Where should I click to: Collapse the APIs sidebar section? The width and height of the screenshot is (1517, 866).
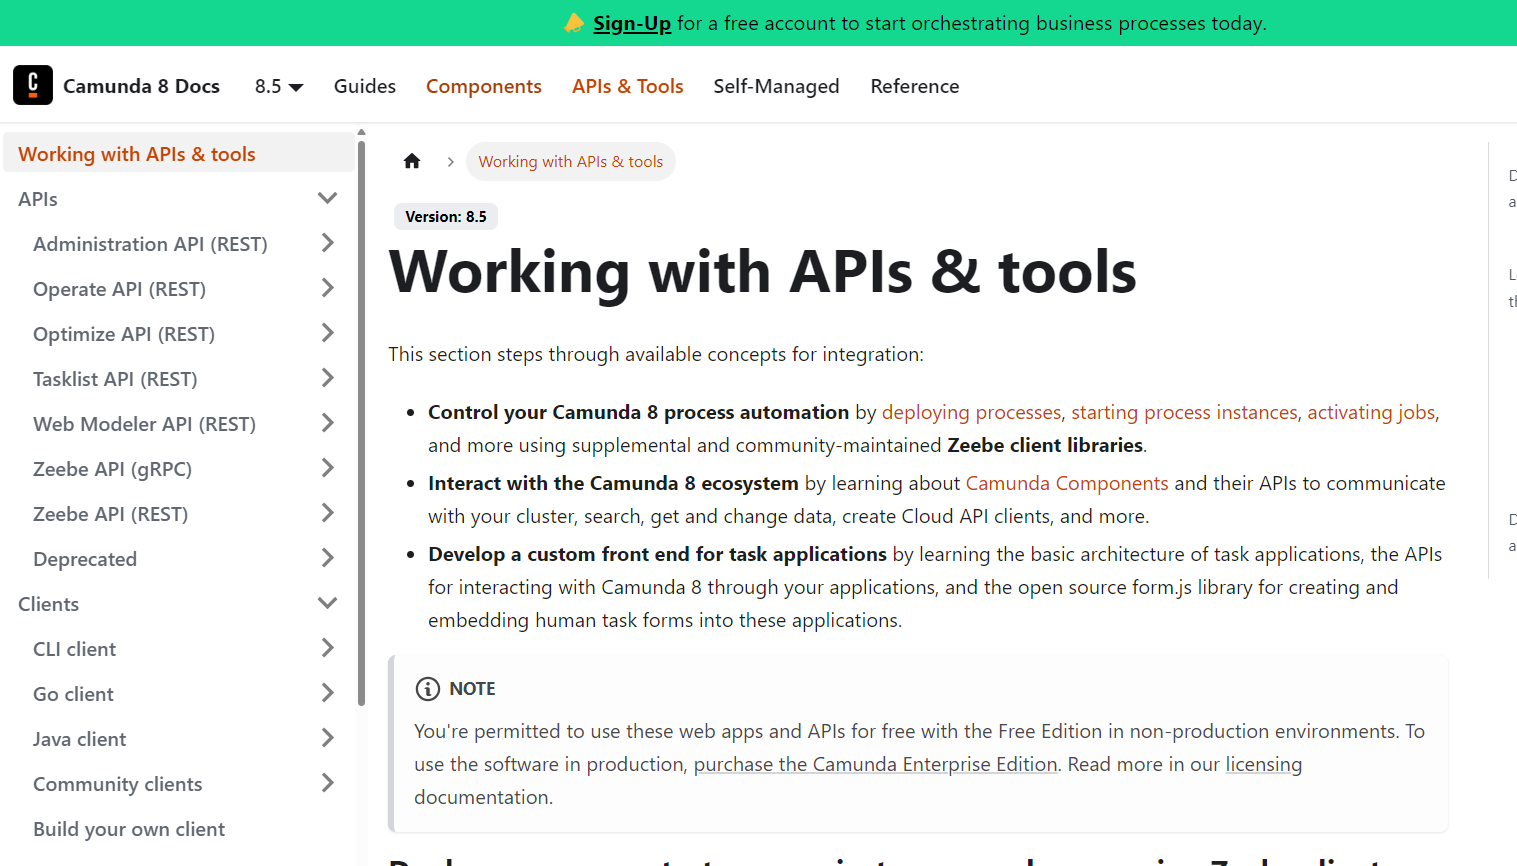327,198
